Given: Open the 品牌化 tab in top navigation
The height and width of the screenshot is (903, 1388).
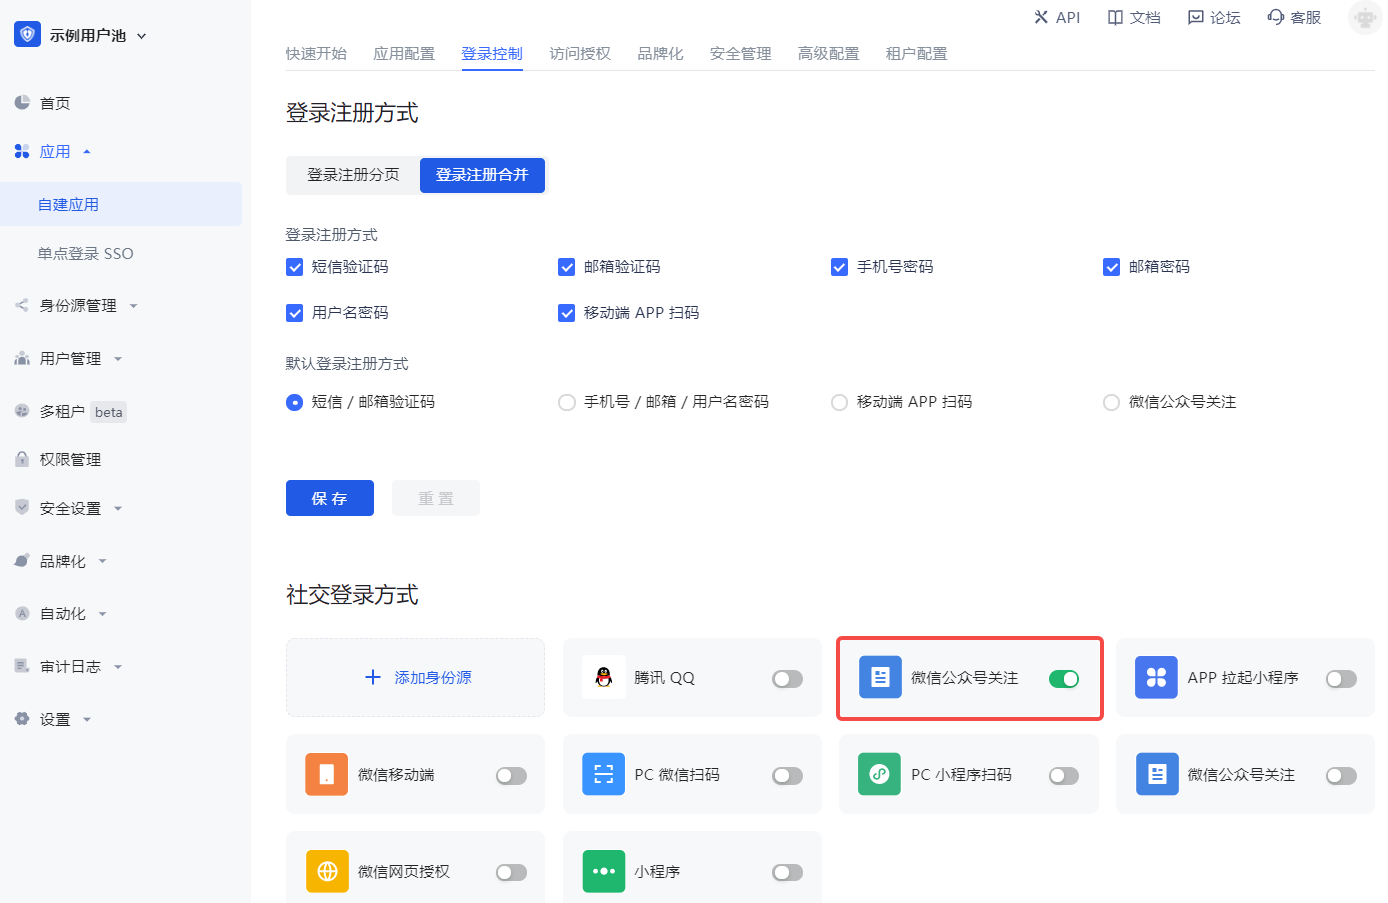Looking at the screenshot, I should point(660,54).
